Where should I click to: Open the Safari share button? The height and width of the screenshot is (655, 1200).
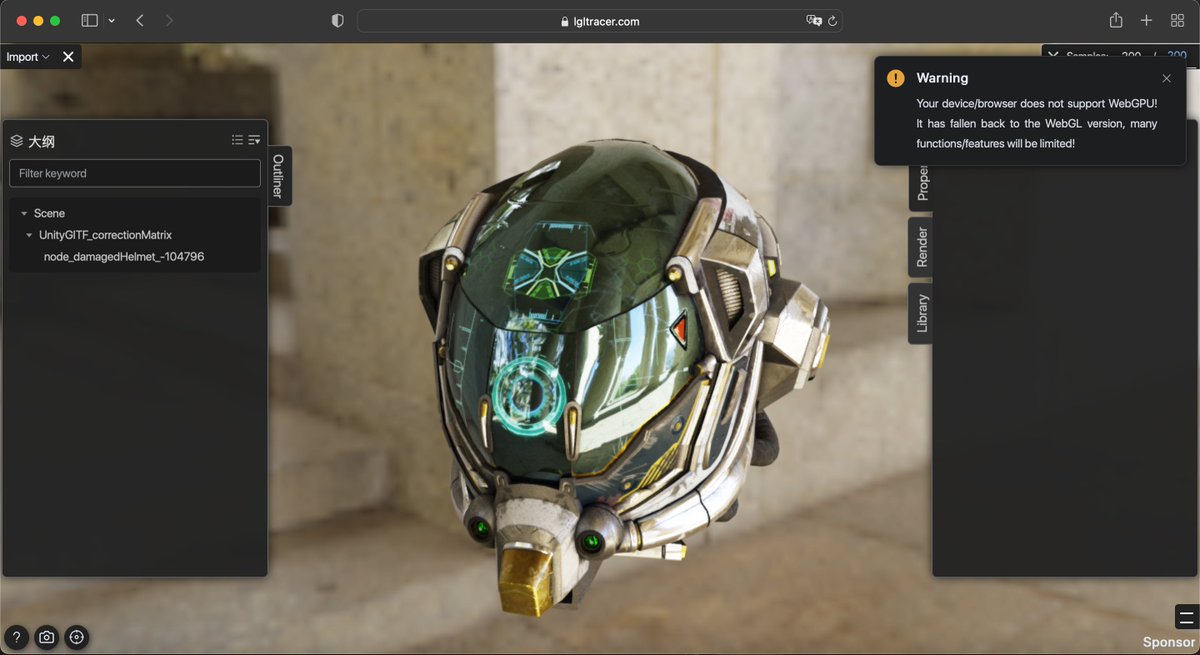pos(1116,20)
